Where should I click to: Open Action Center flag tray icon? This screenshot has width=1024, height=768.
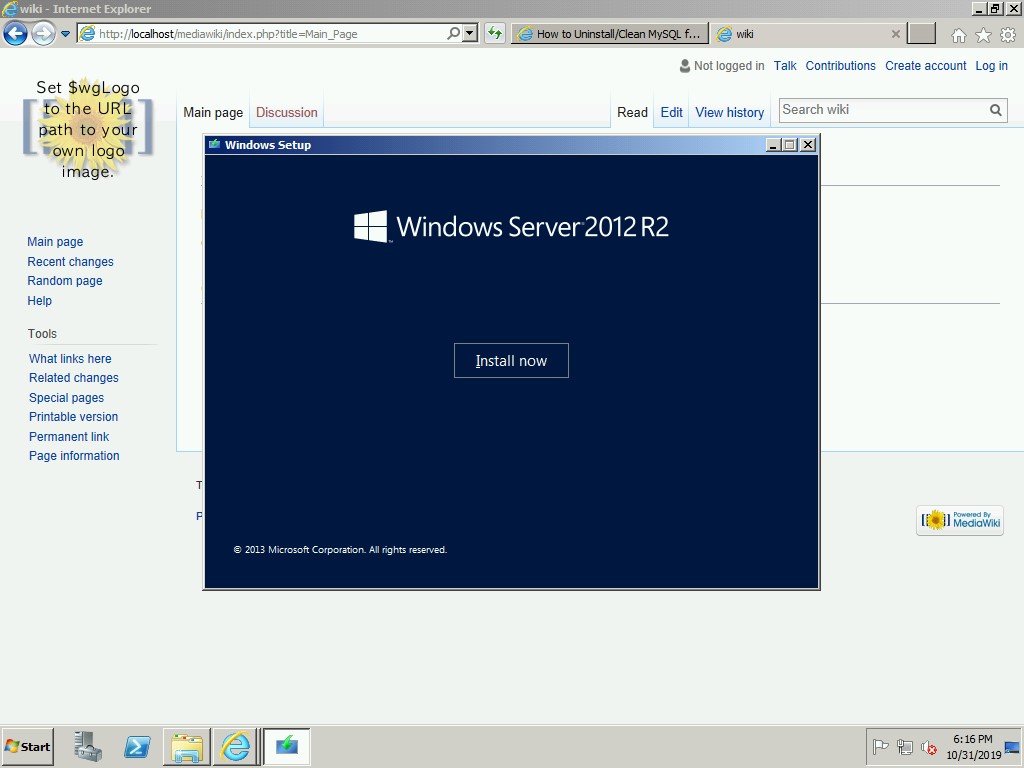coord(880,746)
